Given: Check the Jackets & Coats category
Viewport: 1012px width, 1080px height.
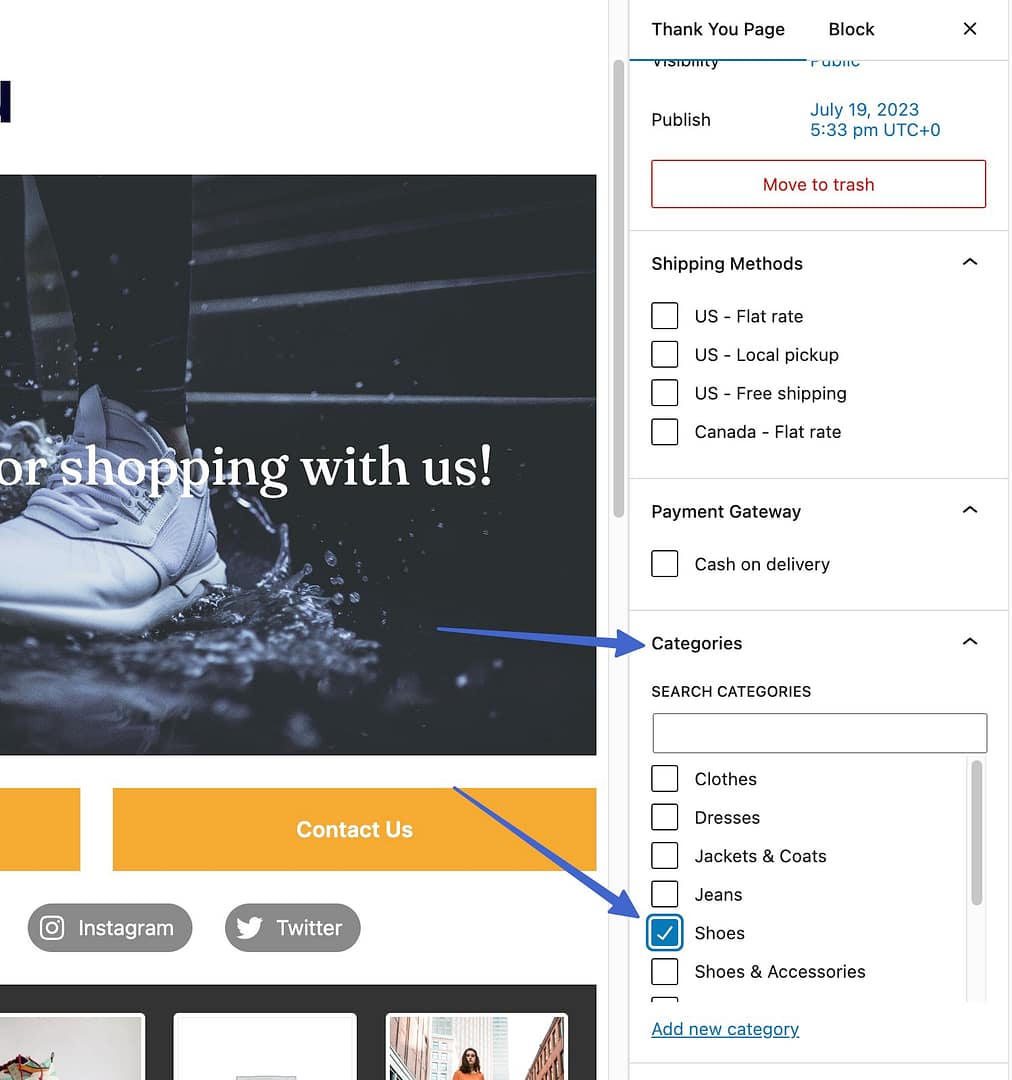Looking at the screenshot, I should click(x=665, y=856).
